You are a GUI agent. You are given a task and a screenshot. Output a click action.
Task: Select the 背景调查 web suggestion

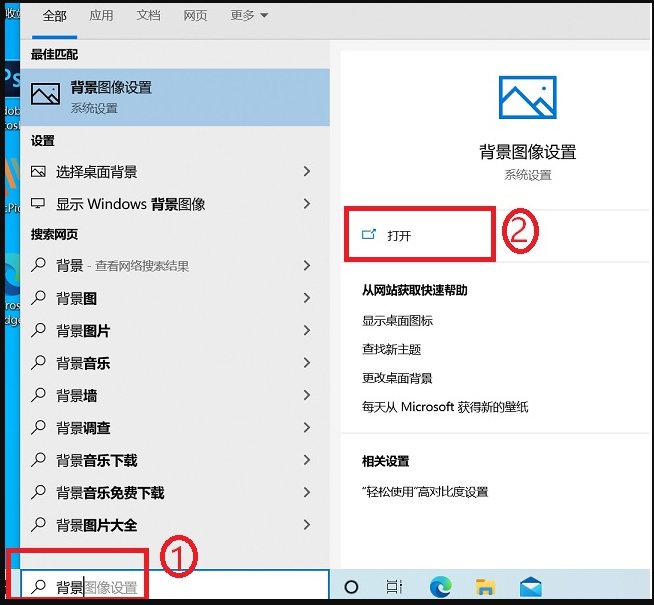[175, 428]
